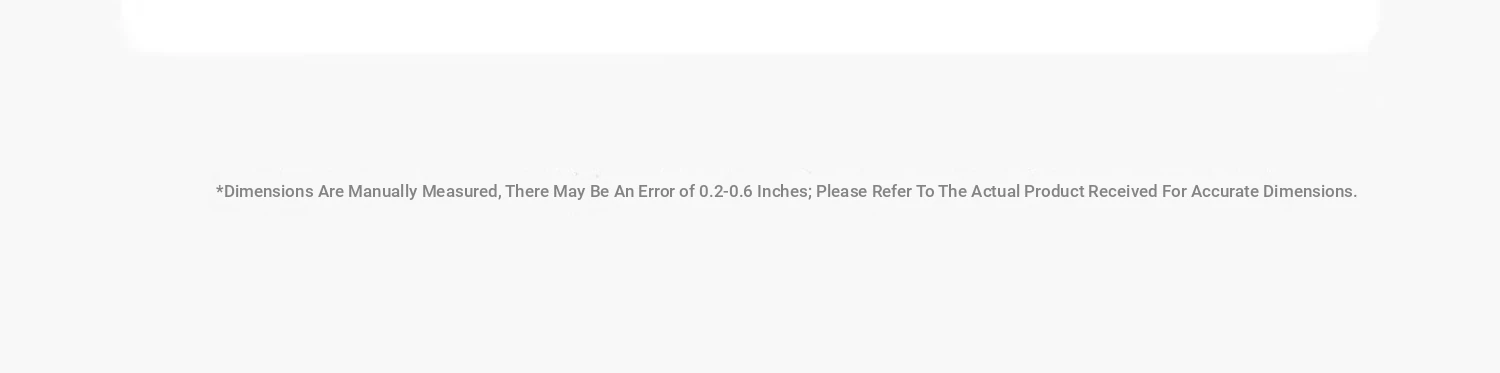
Task: Select the word "Product" in the note
Action: [x=1054, y=191]
